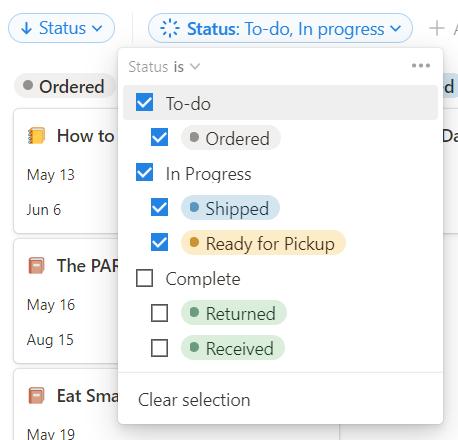Open the Status sort dropdown
This screenshot has height=440, width=458.
pyautogui.click(x=61, y=28)
